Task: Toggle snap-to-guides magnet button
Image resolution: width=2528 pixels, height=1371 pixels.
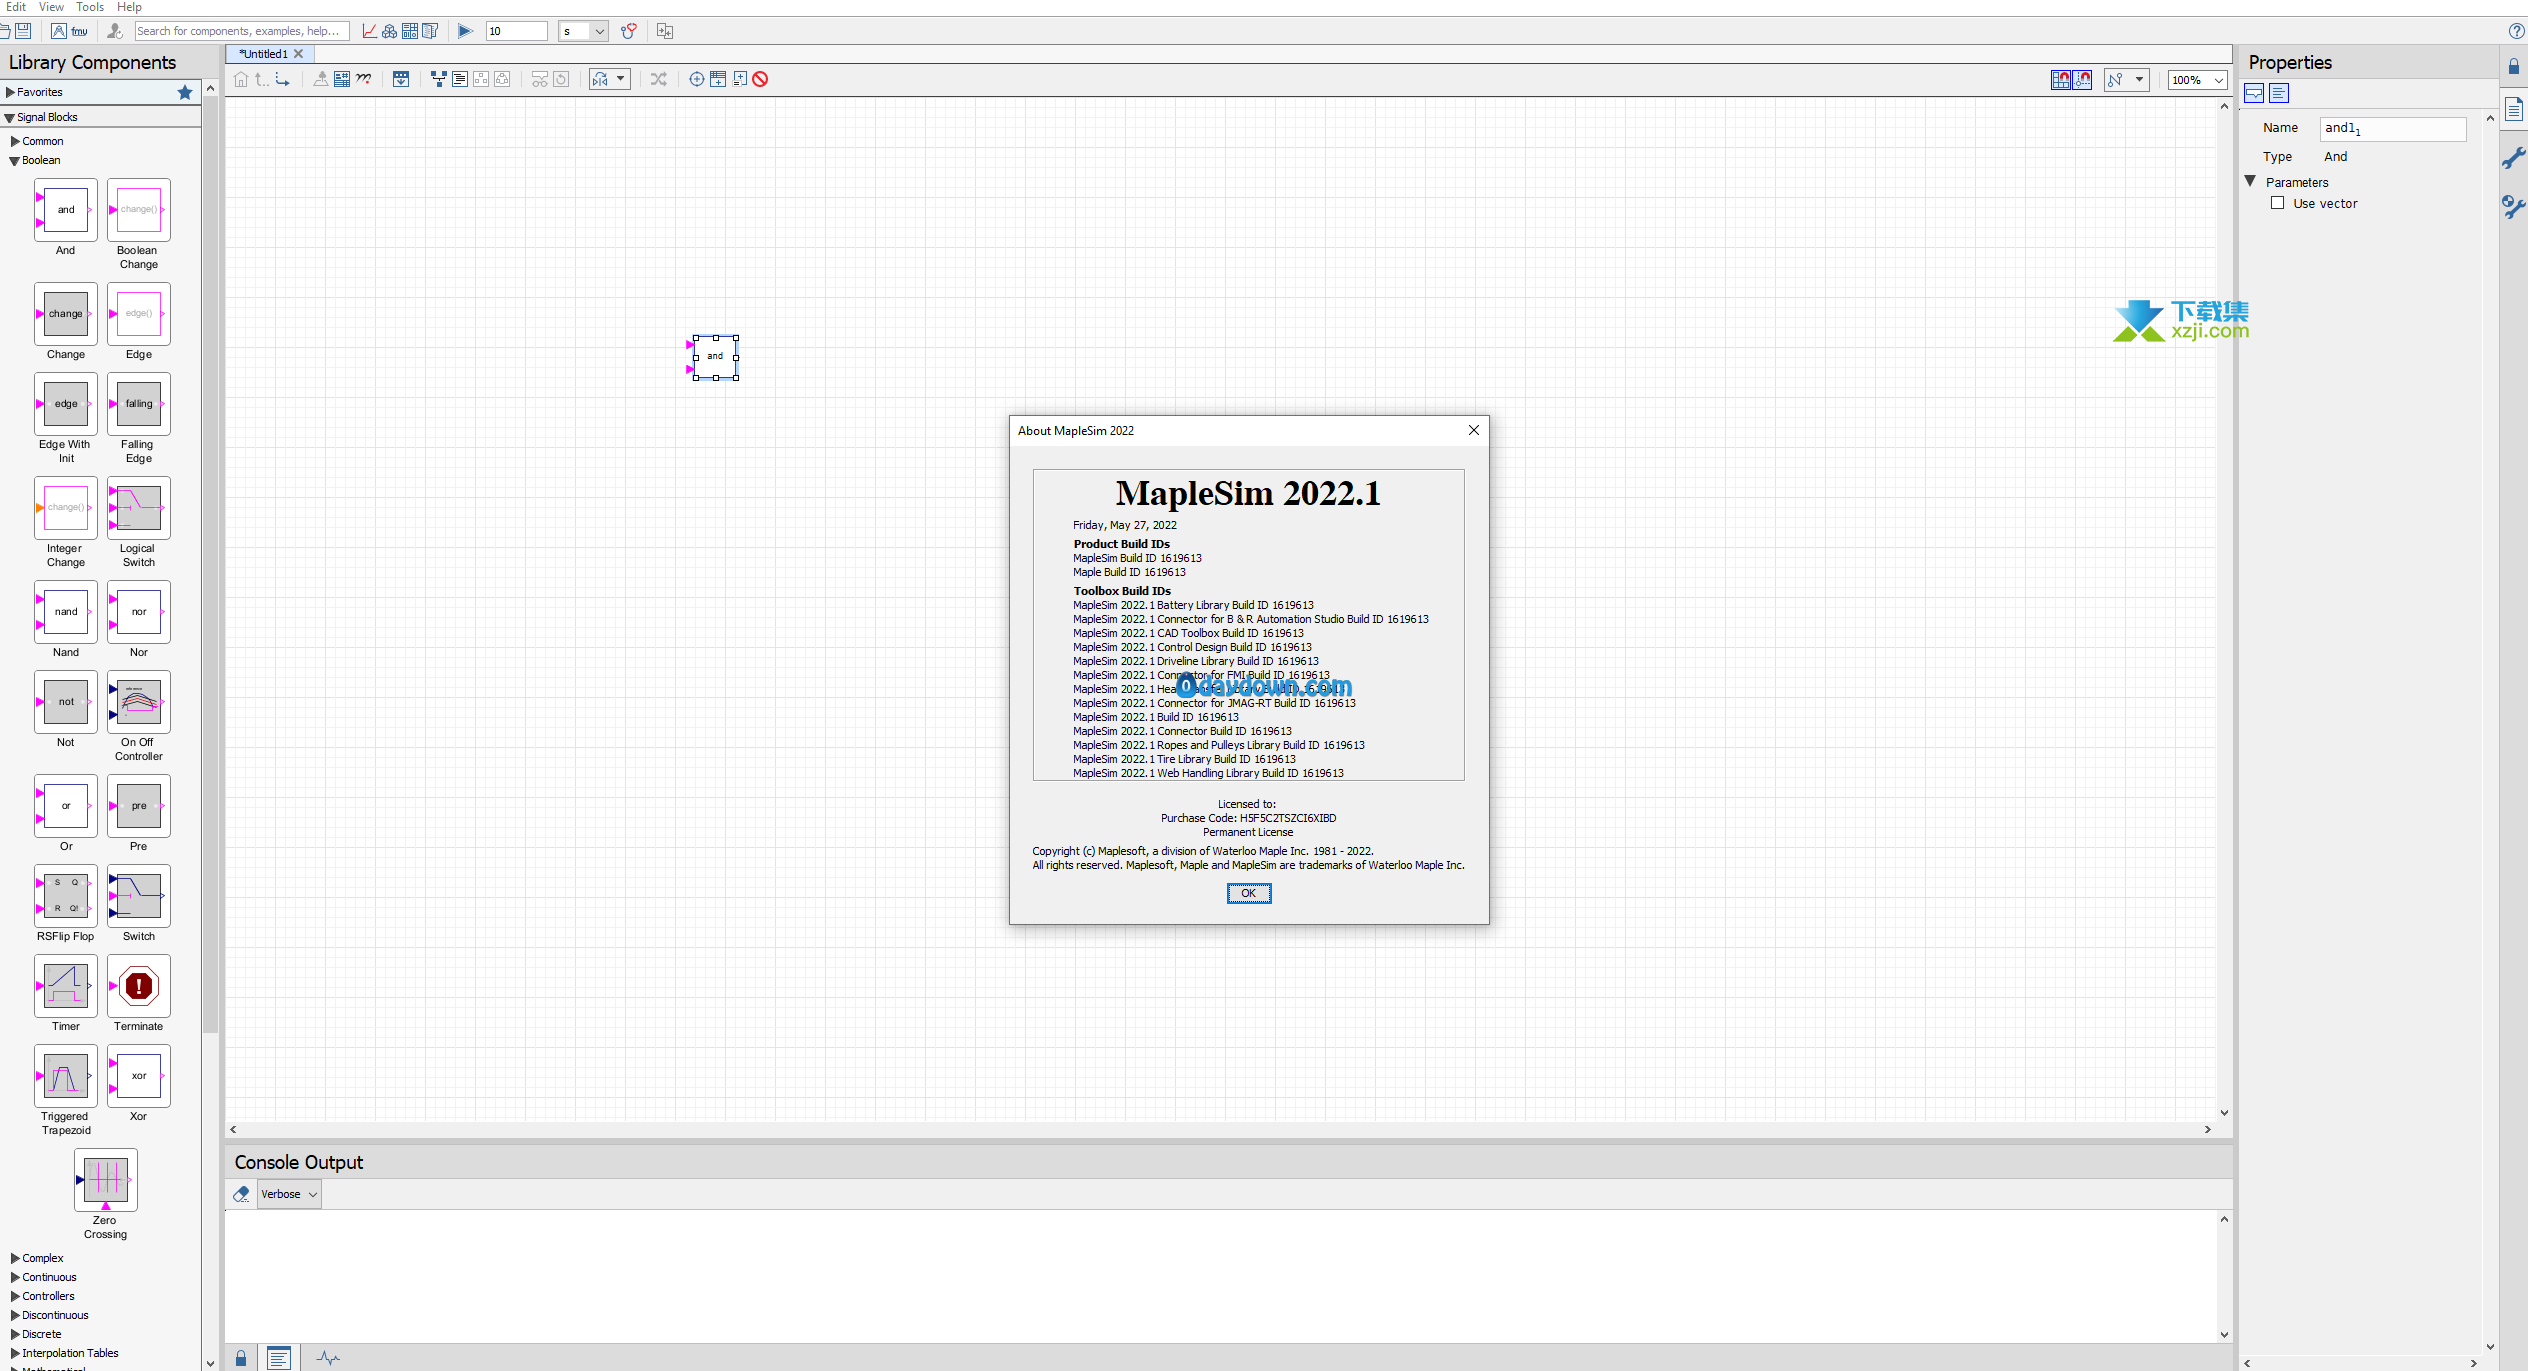Action: tap(2083, 80)
